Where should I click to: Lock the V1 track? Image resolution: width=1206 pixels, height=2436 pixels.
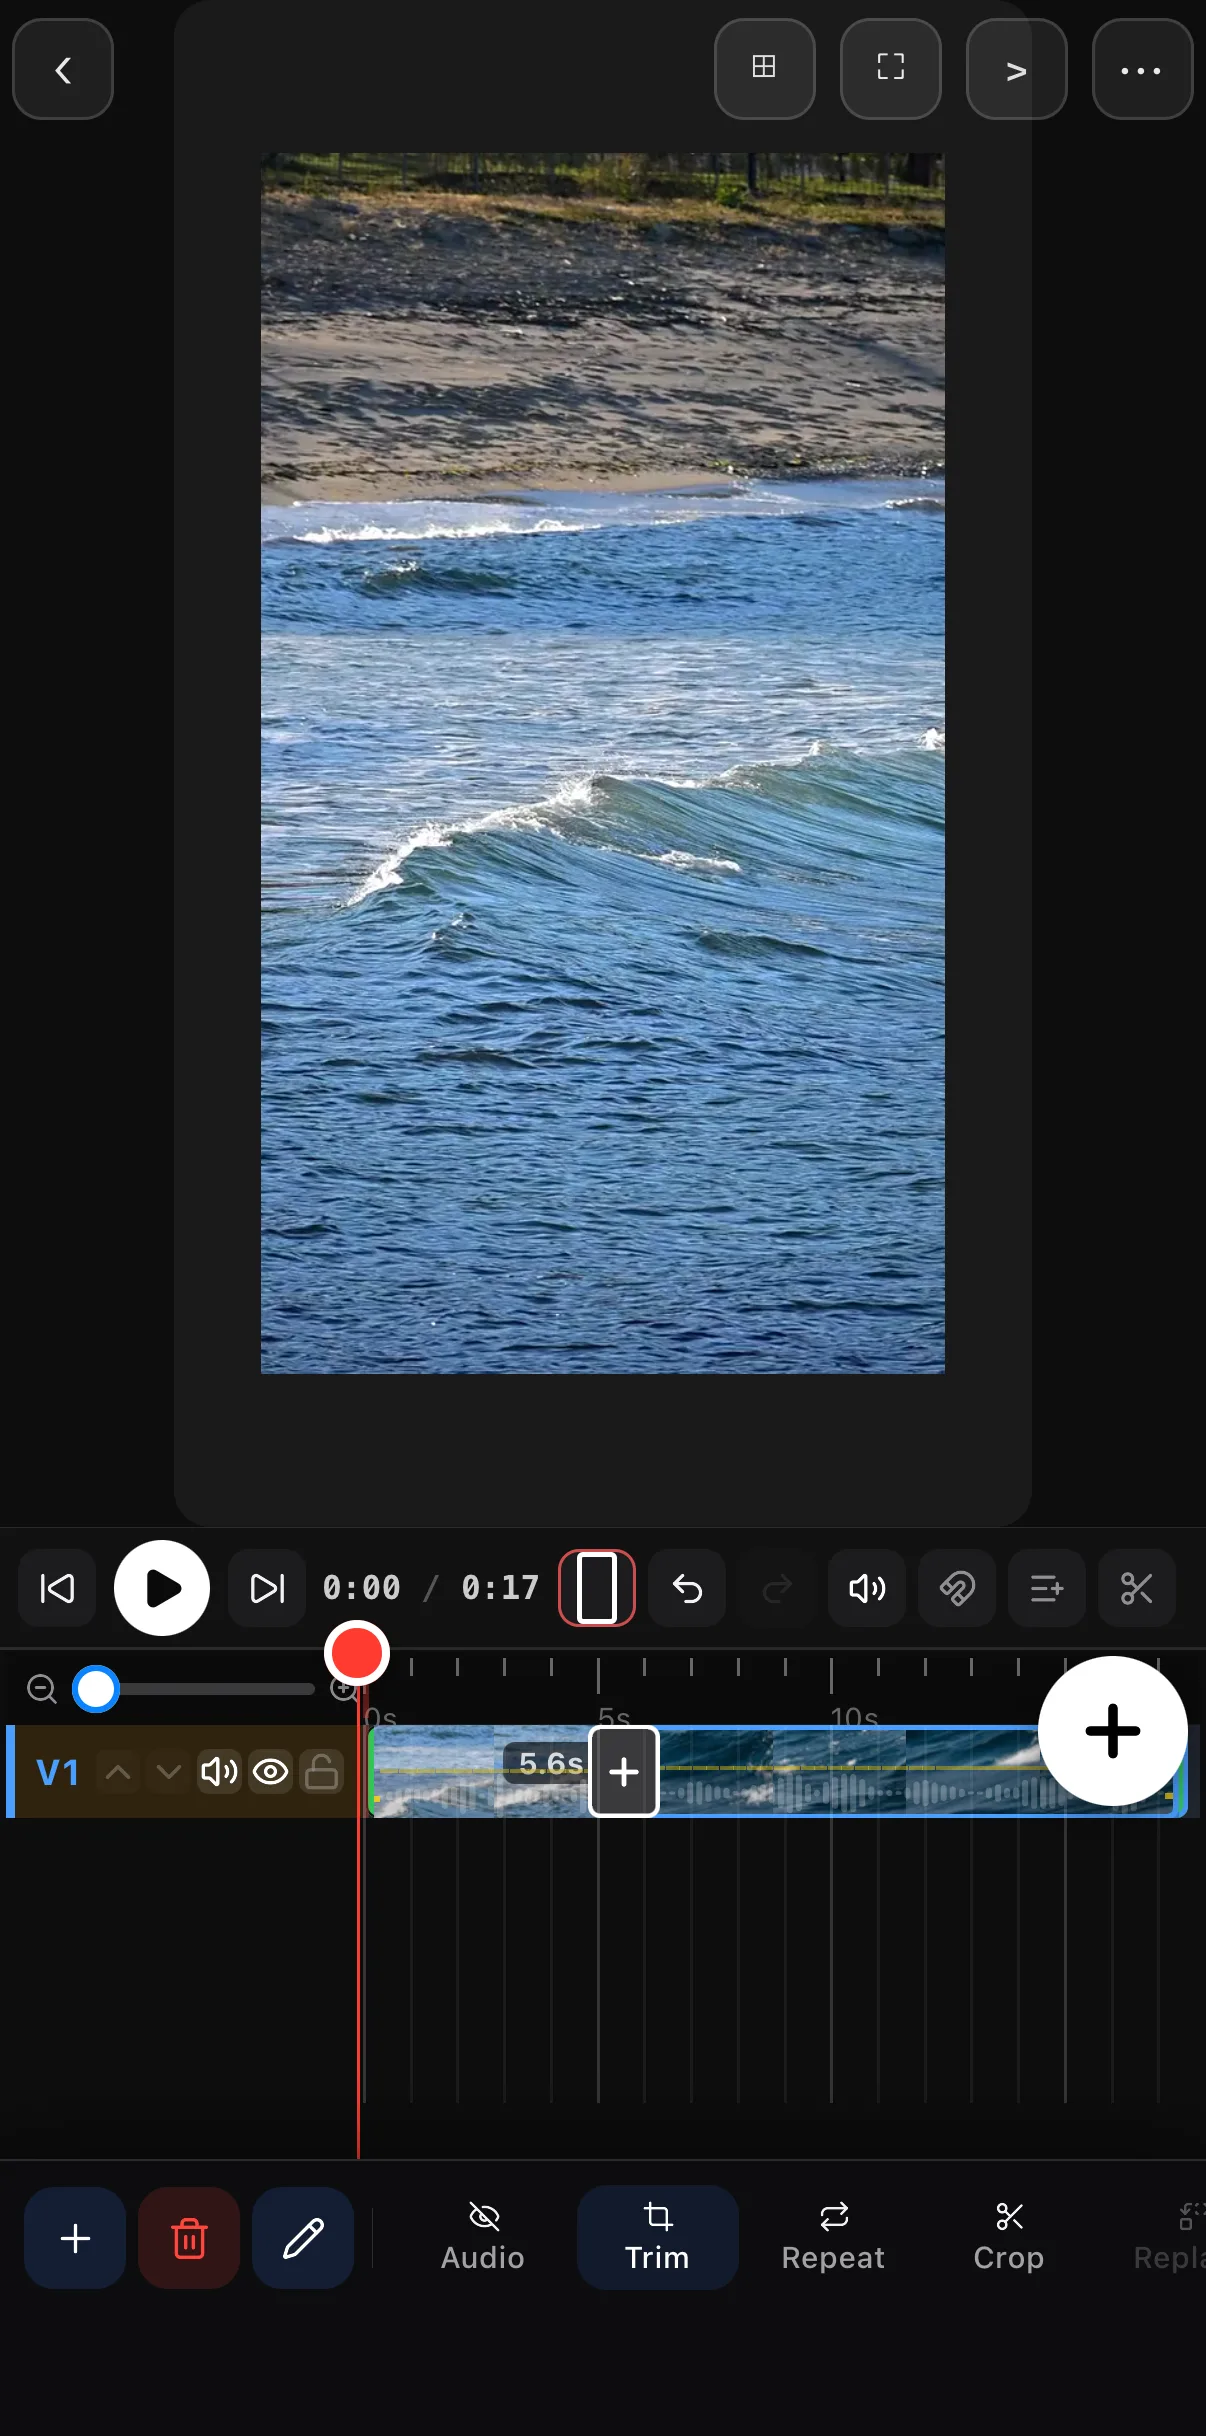click(x=321, y=1772)
